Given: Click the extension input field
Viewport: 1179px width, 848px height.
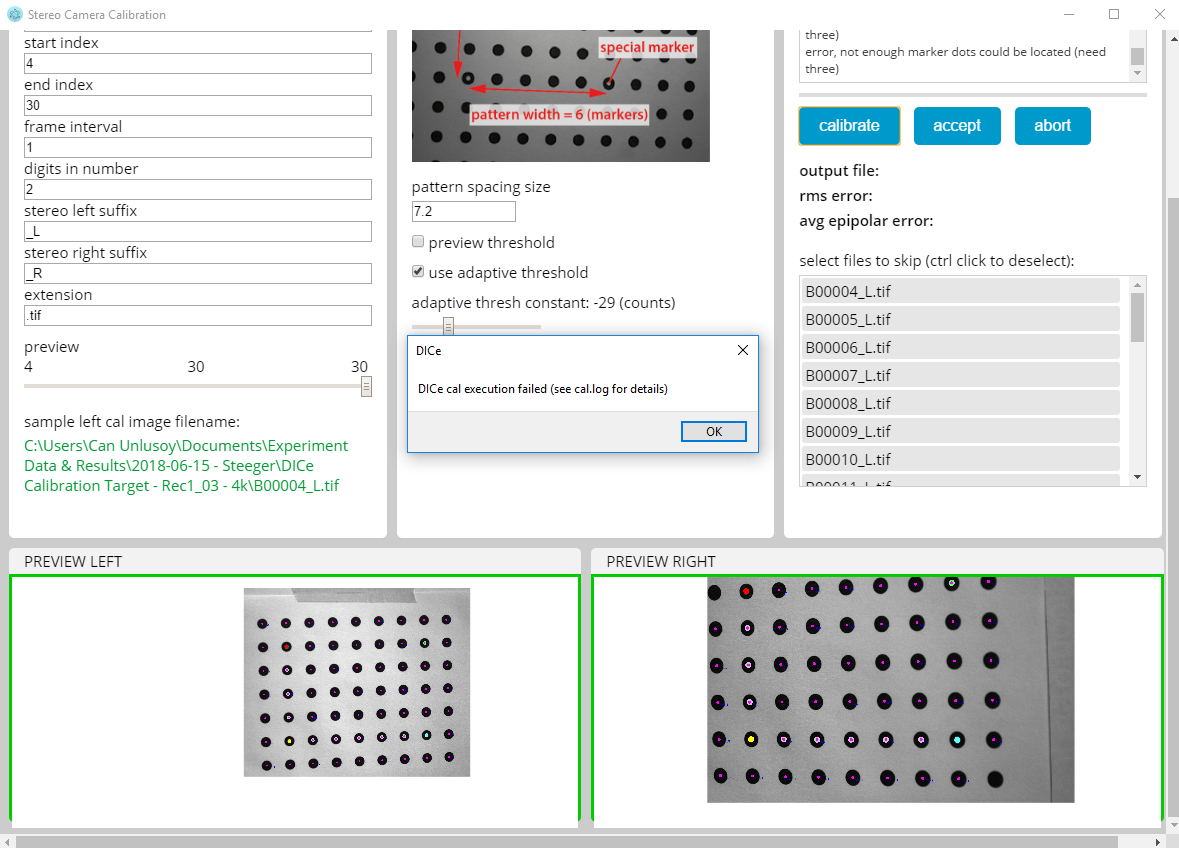Looking at the screenshot, I should point(197,315).
